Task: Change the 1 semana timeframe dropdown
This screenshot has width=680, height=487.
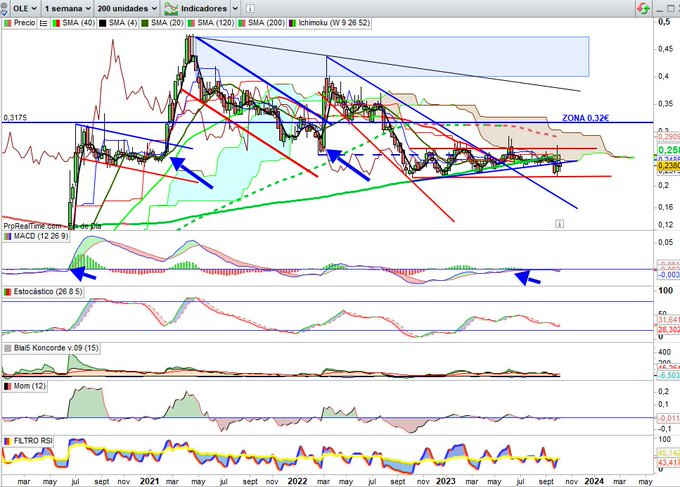Action: pos(68,8)
